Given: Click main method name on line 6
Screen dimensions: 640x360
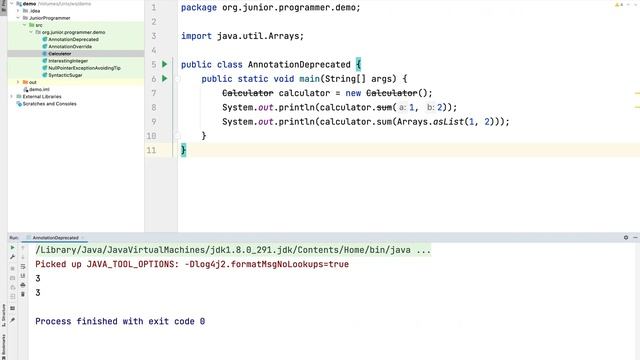Looking at the screenshot, I should pyautogui.click(x=309, y=79).
